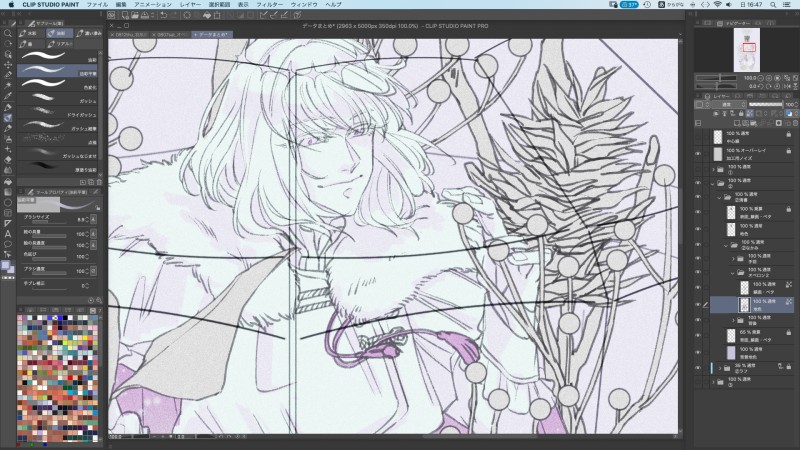Collapse the ② layer folder
Screen dimensions: 800x450
(713, 183)
